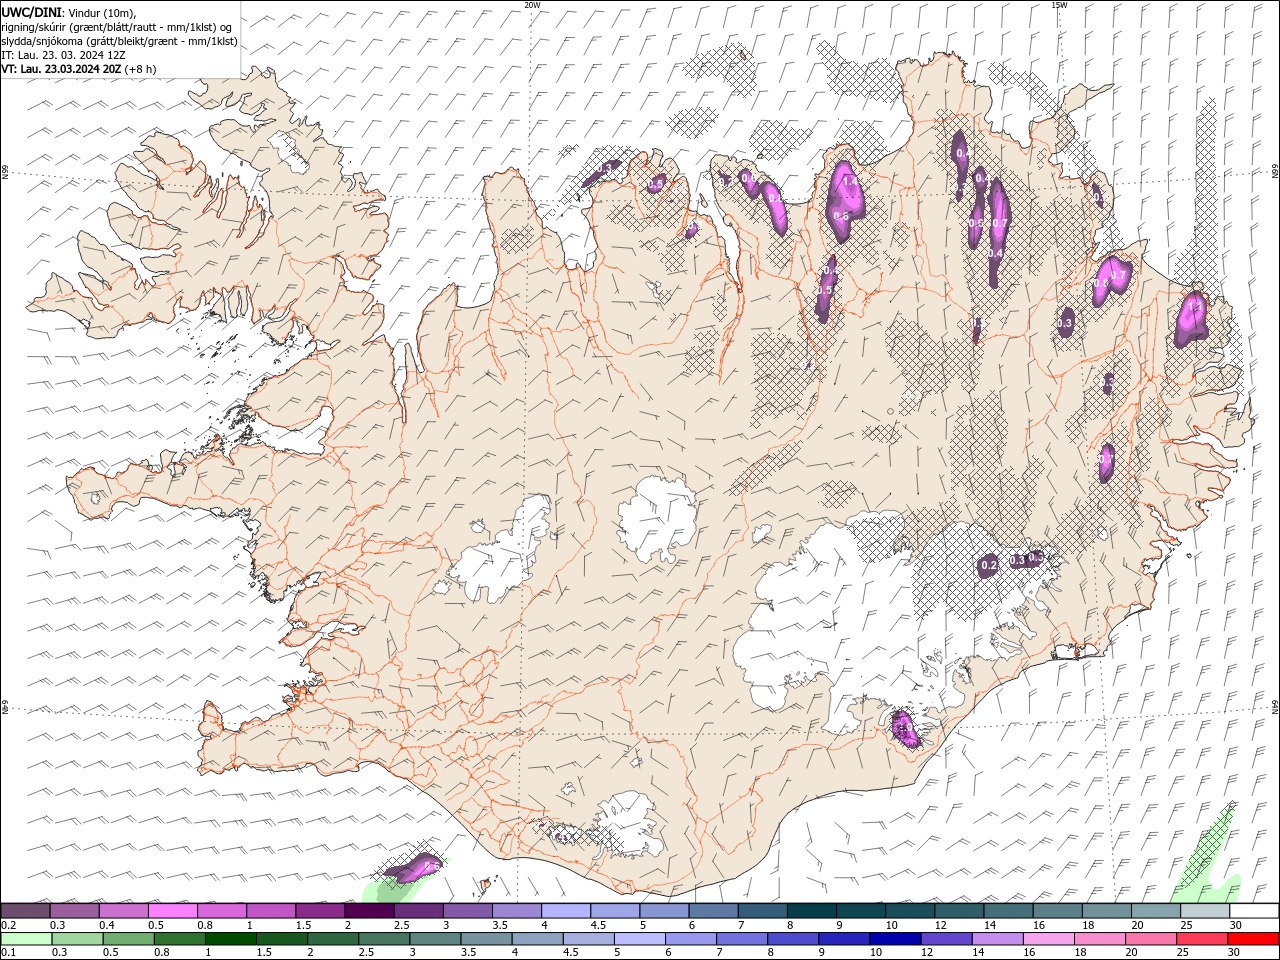The width and height of the screenshot is (1280, 960).
Task: Select the upper scale swatch starting at 0.3
Action: point(74,910)
